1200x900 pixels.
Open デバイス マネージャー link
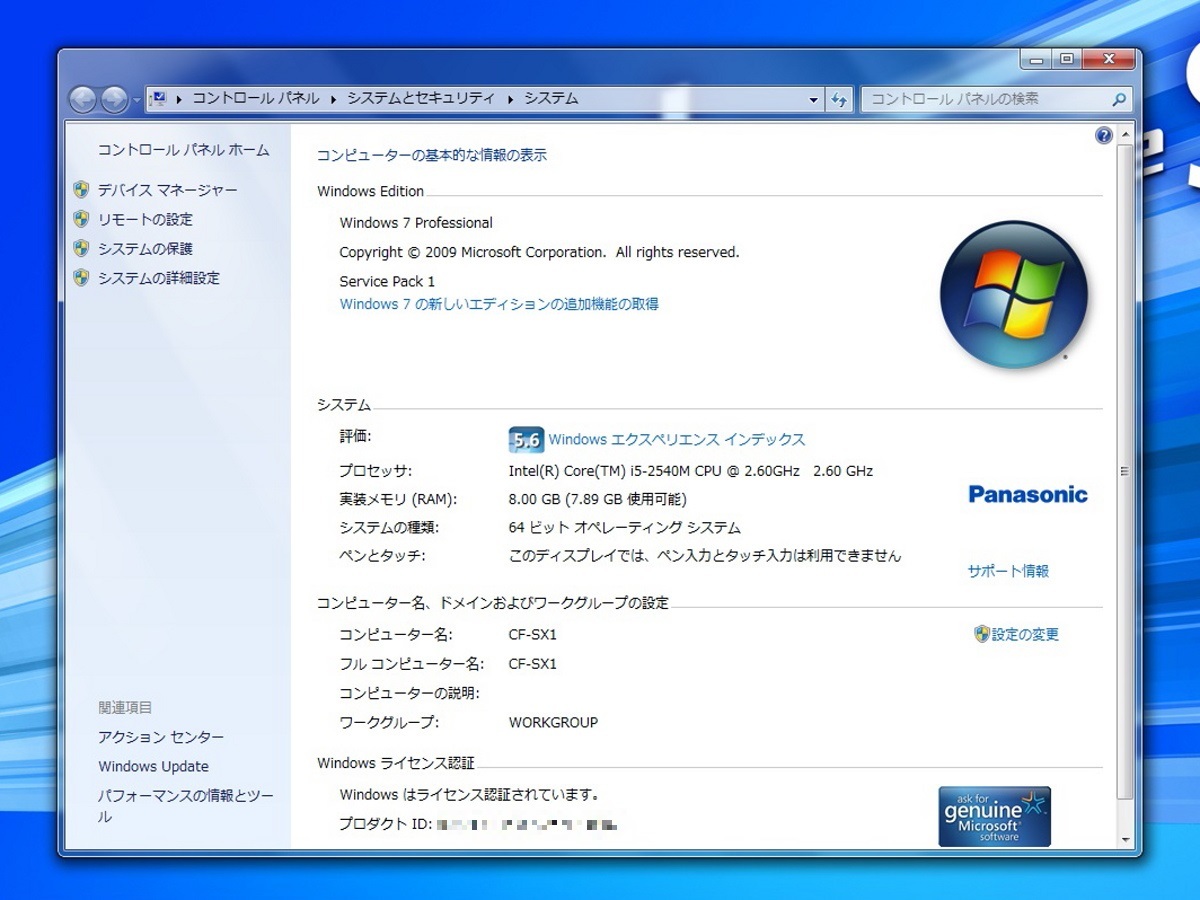[x=168, y=190]
